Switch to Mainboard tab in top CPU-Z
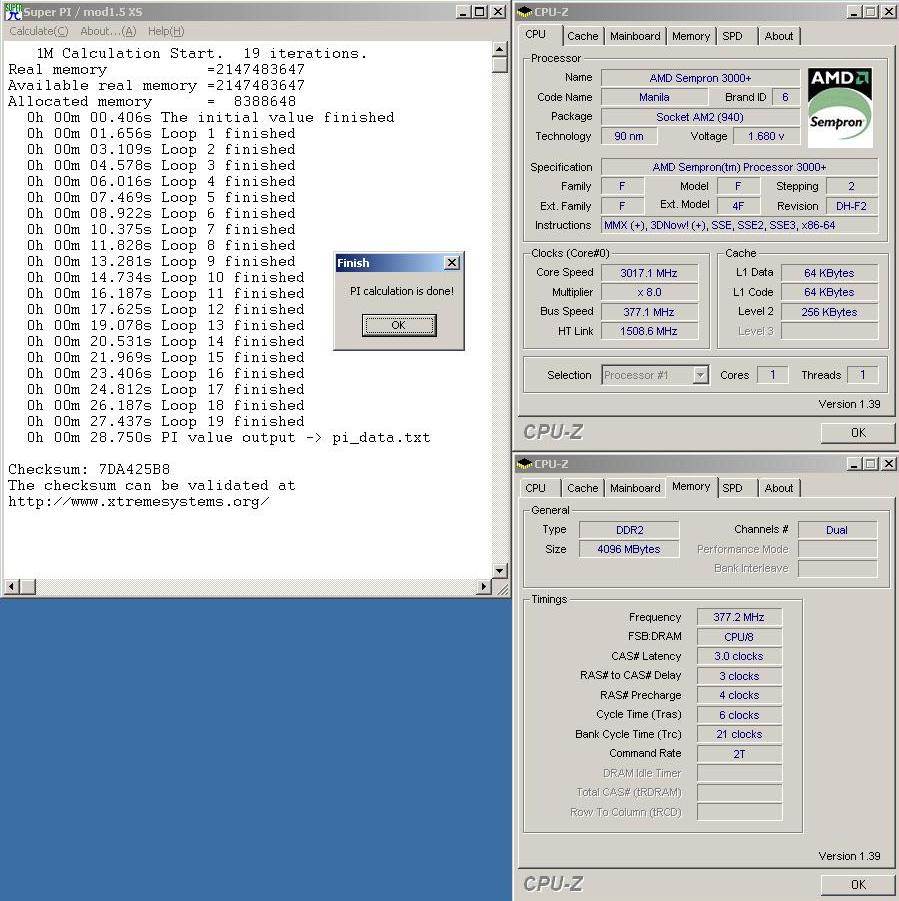 tap(635, 36)
